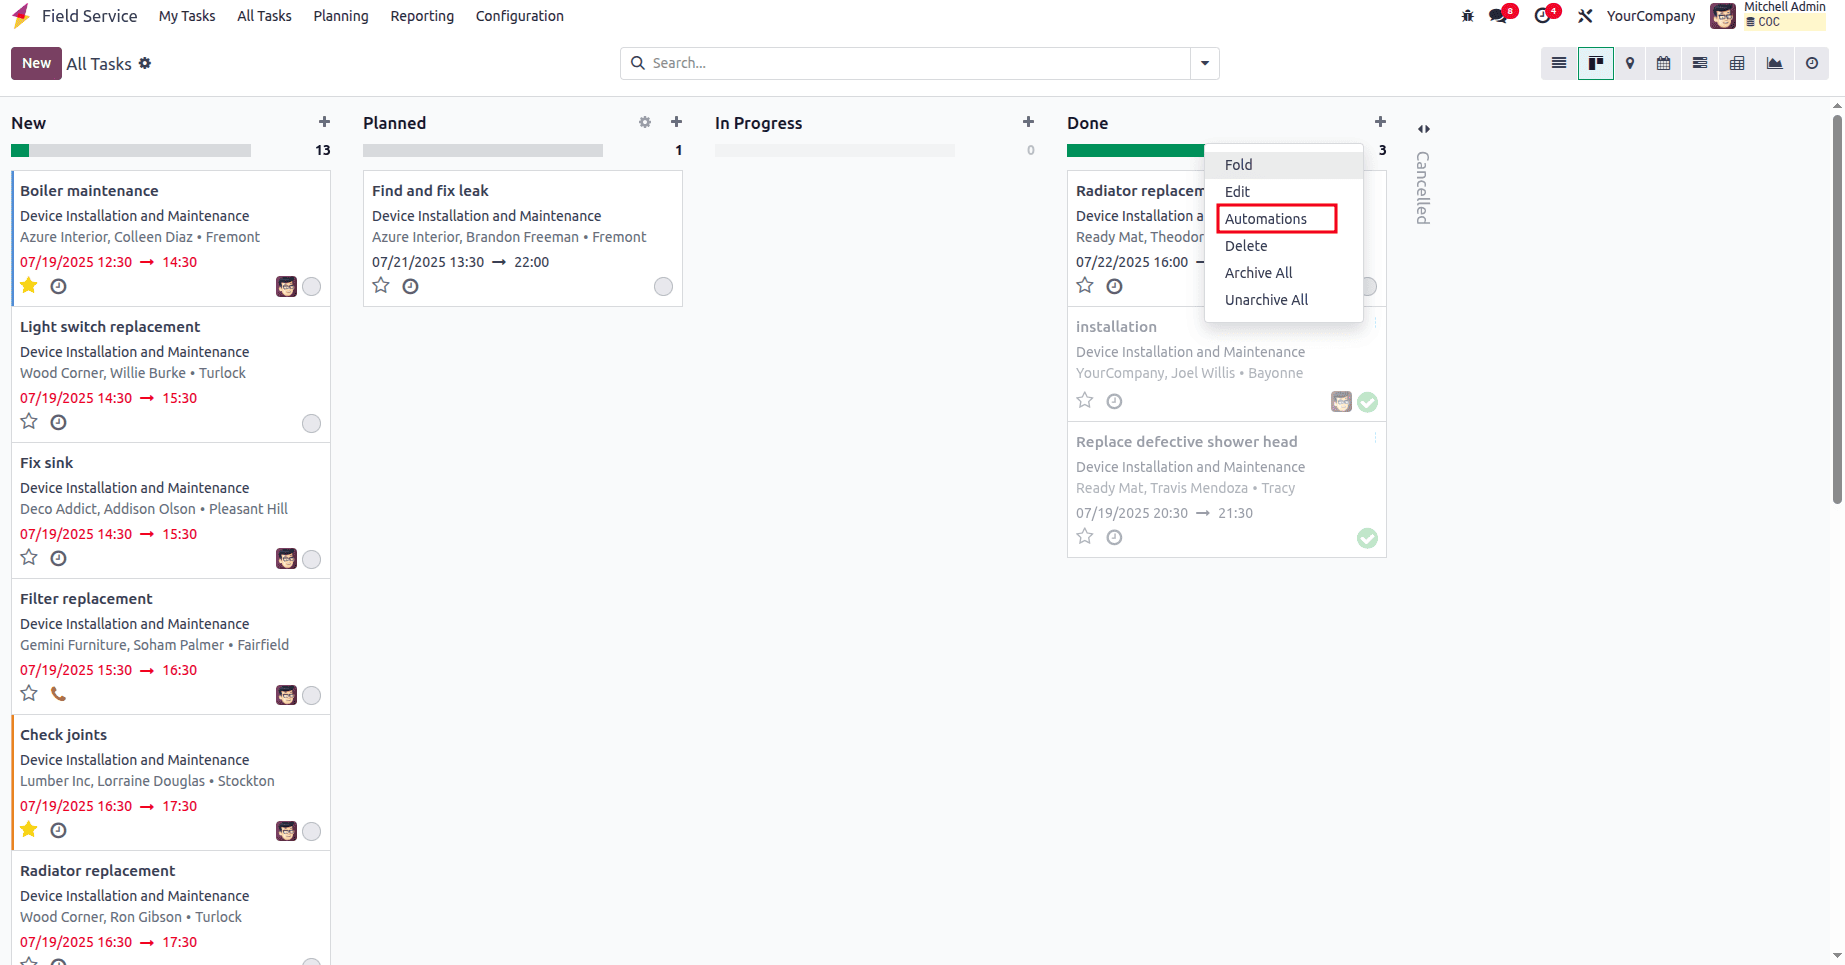This screenshot has height=965, width=1845.
Task: Choose Delete in the column menu
Action: 1284,246
